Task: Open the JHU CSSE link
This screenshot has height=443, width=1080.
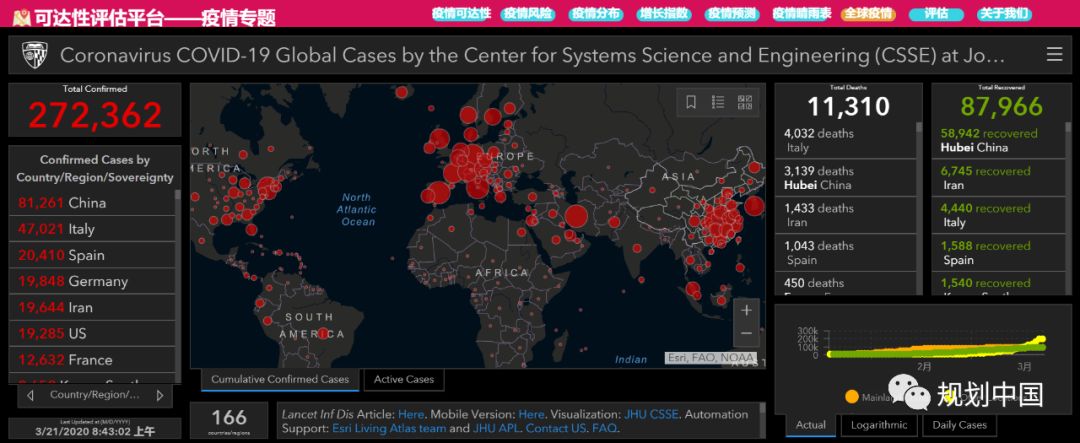Action: point(651,415)
